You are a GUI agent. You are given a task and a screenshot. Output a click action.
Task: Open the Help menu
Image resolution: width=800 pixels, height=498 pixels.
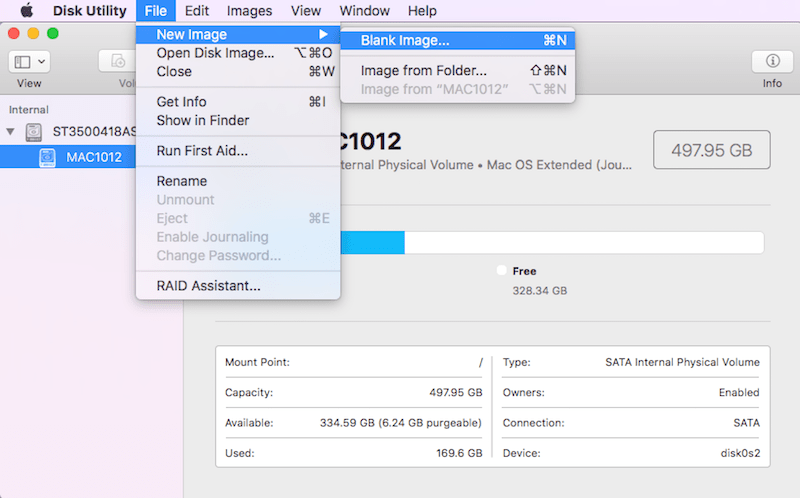tap(422, 11)
